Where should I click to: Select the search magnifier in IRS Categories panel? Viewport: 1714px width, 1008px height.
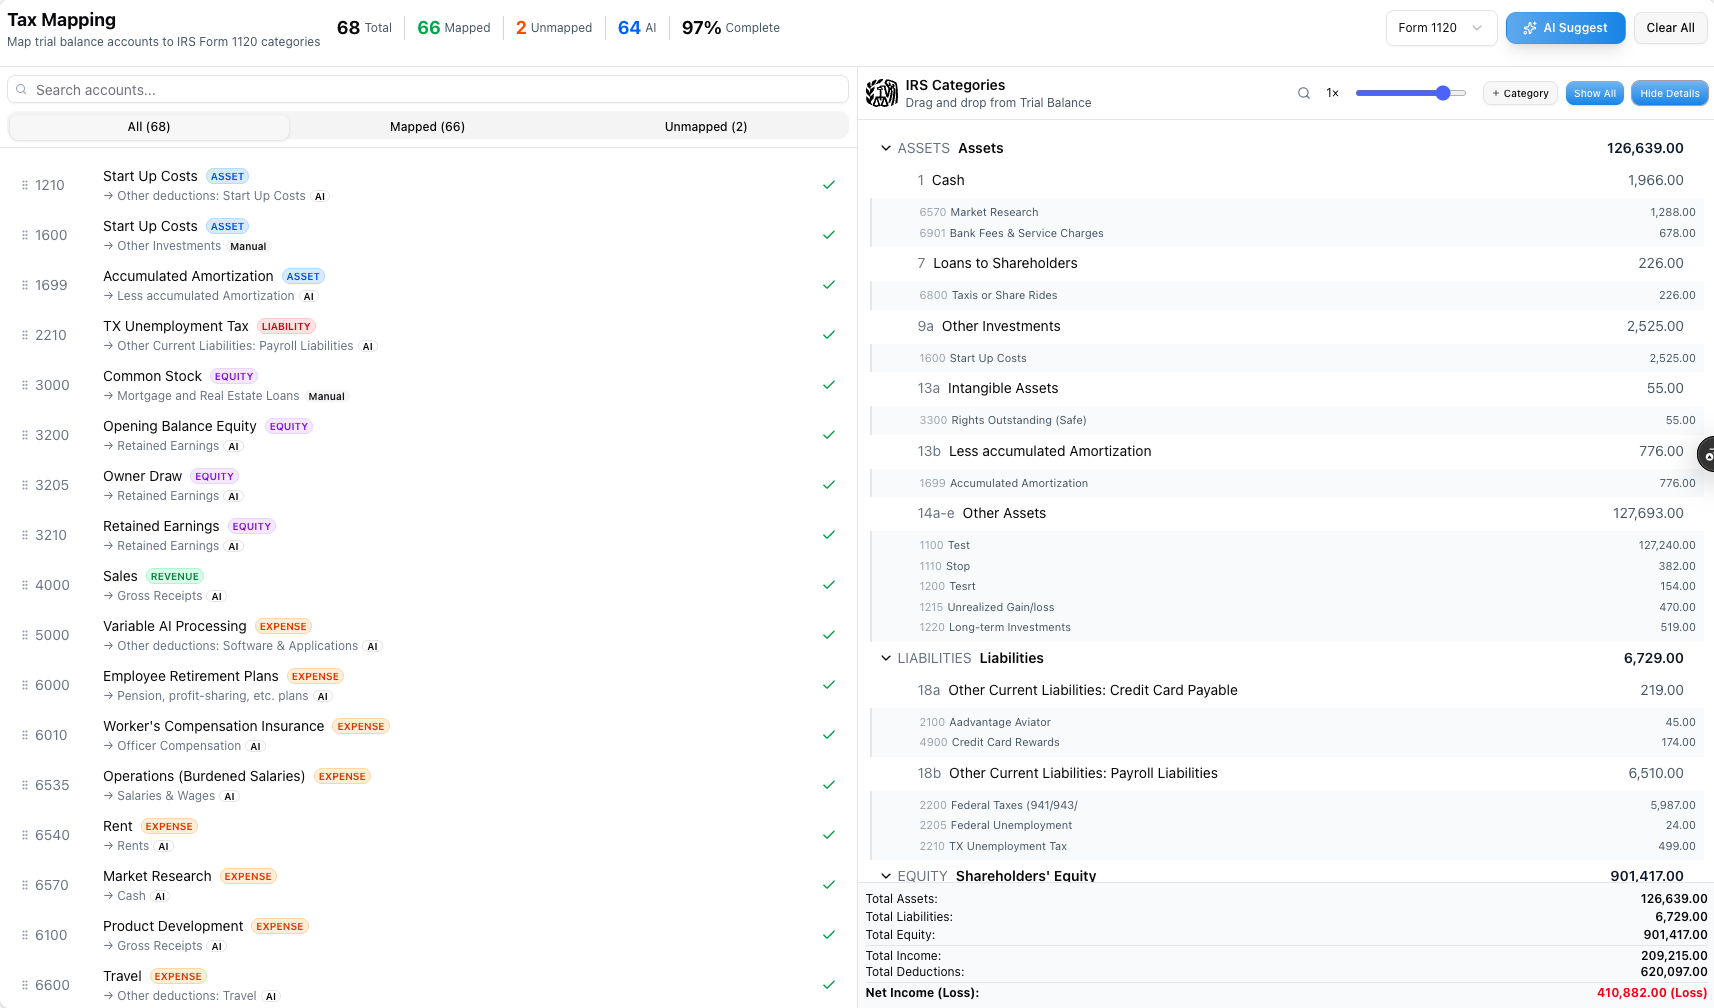[1303, 92]
